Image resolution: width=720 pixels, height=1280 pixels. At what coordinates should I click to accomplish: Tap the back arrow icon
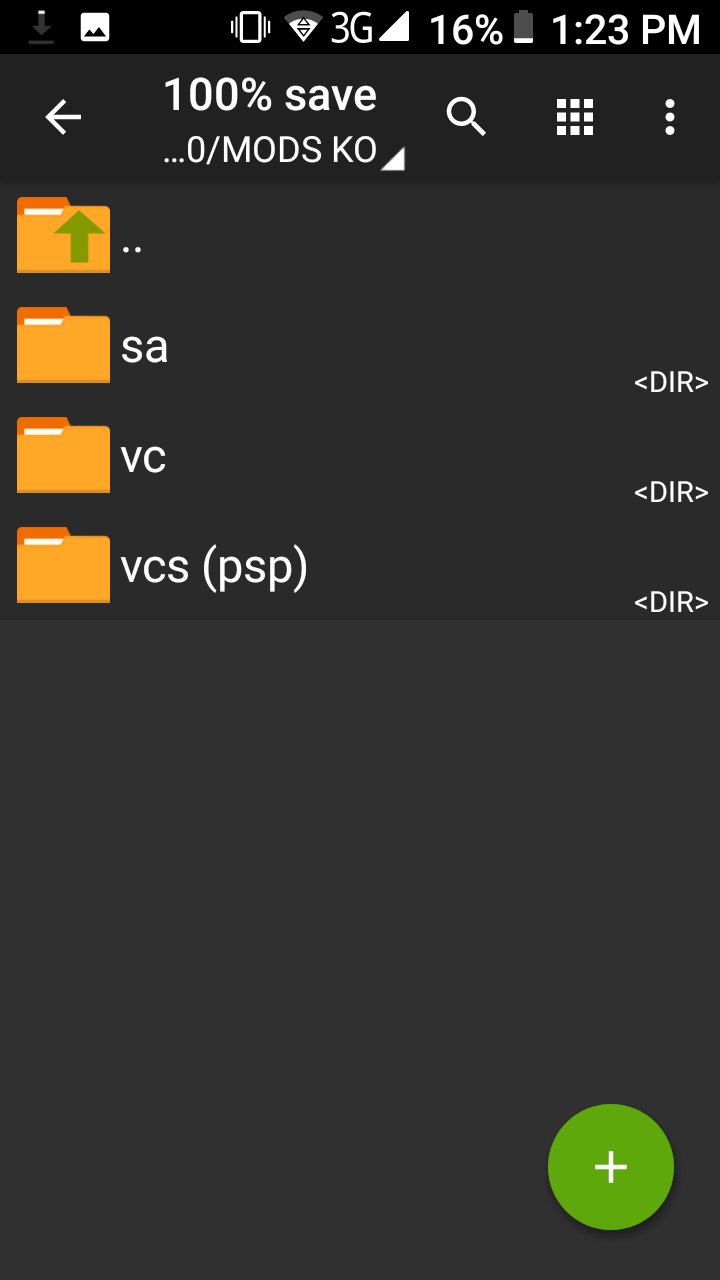pyautogui.click(x=63, y=118)
